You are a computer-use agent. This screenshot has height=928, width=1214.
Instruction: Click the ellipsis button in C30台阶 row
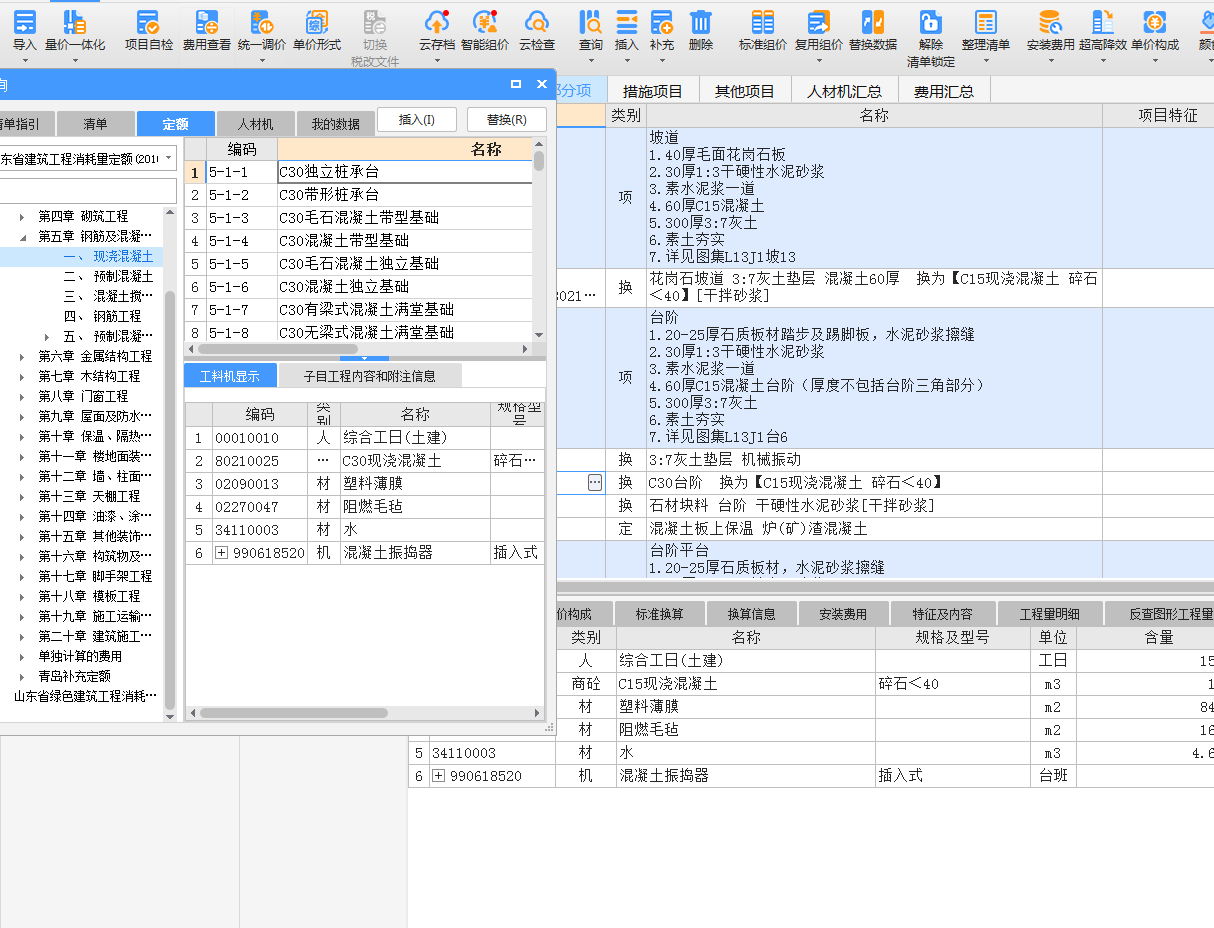click(595, 483)
